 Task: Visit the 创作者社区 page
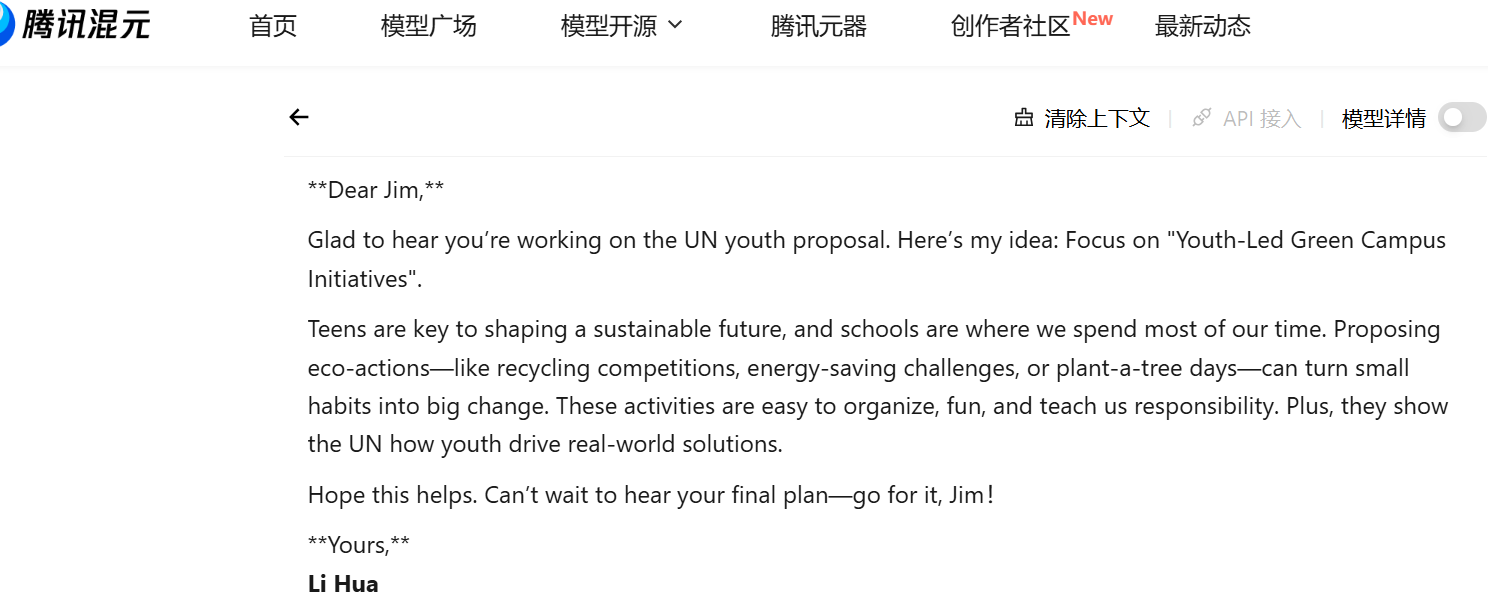coord(1010,26)
